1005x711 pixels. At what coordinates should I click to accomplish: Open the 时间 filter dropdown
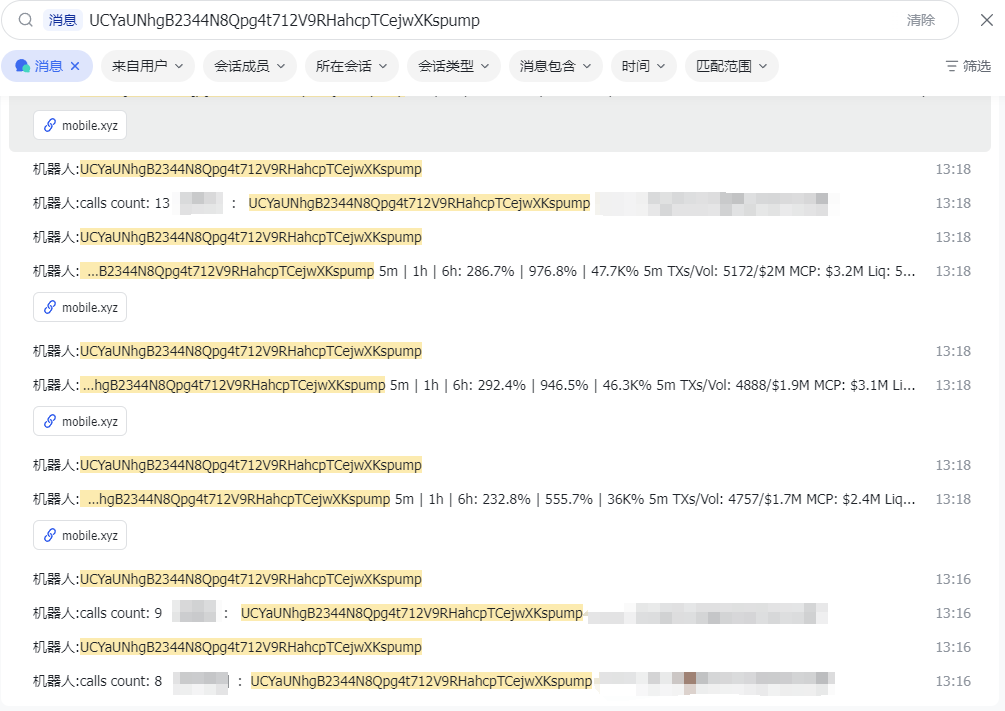click(643, 66)
